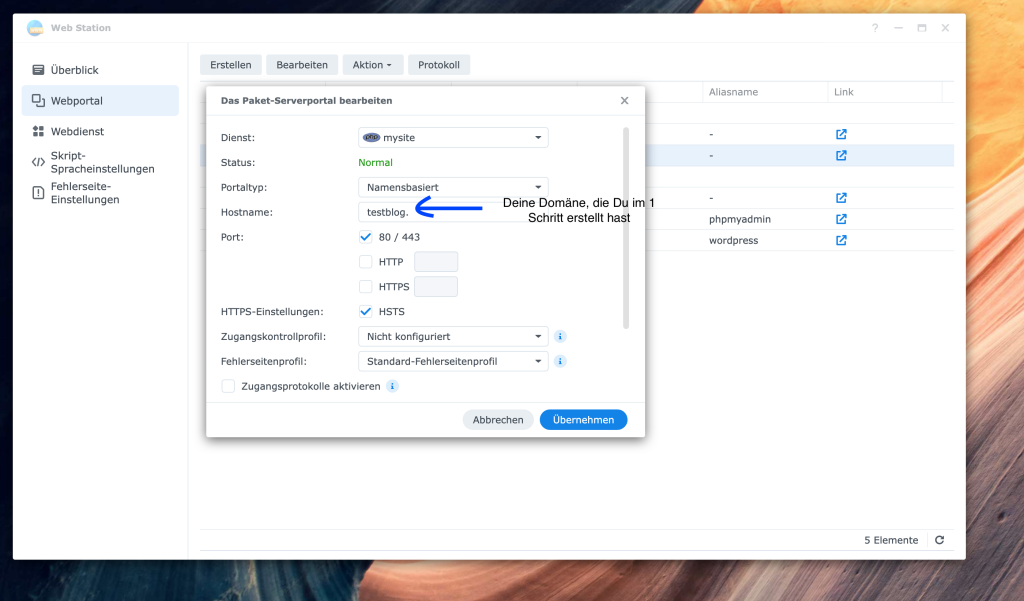Click info icon next to Fehlerseitenprofil
Screen dimensions: 1024x601
(x=560, y=361)
